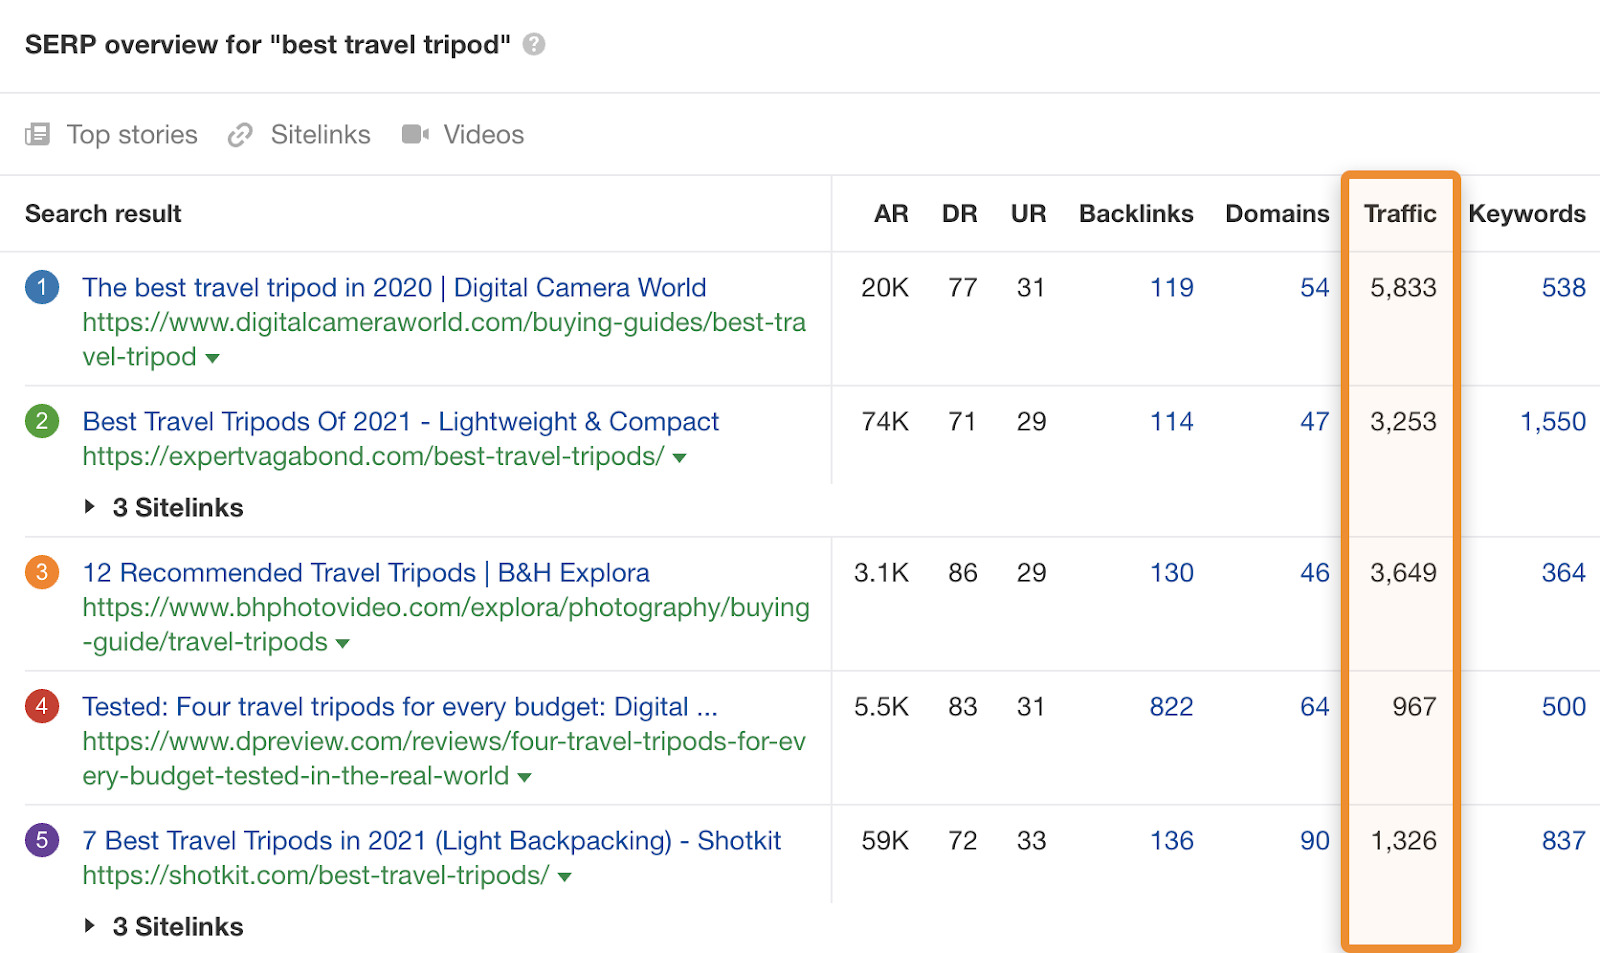1600x953 pixels.
Task: Open dropdown arrow next to dpreview URL
Action: tap(525, 777)
